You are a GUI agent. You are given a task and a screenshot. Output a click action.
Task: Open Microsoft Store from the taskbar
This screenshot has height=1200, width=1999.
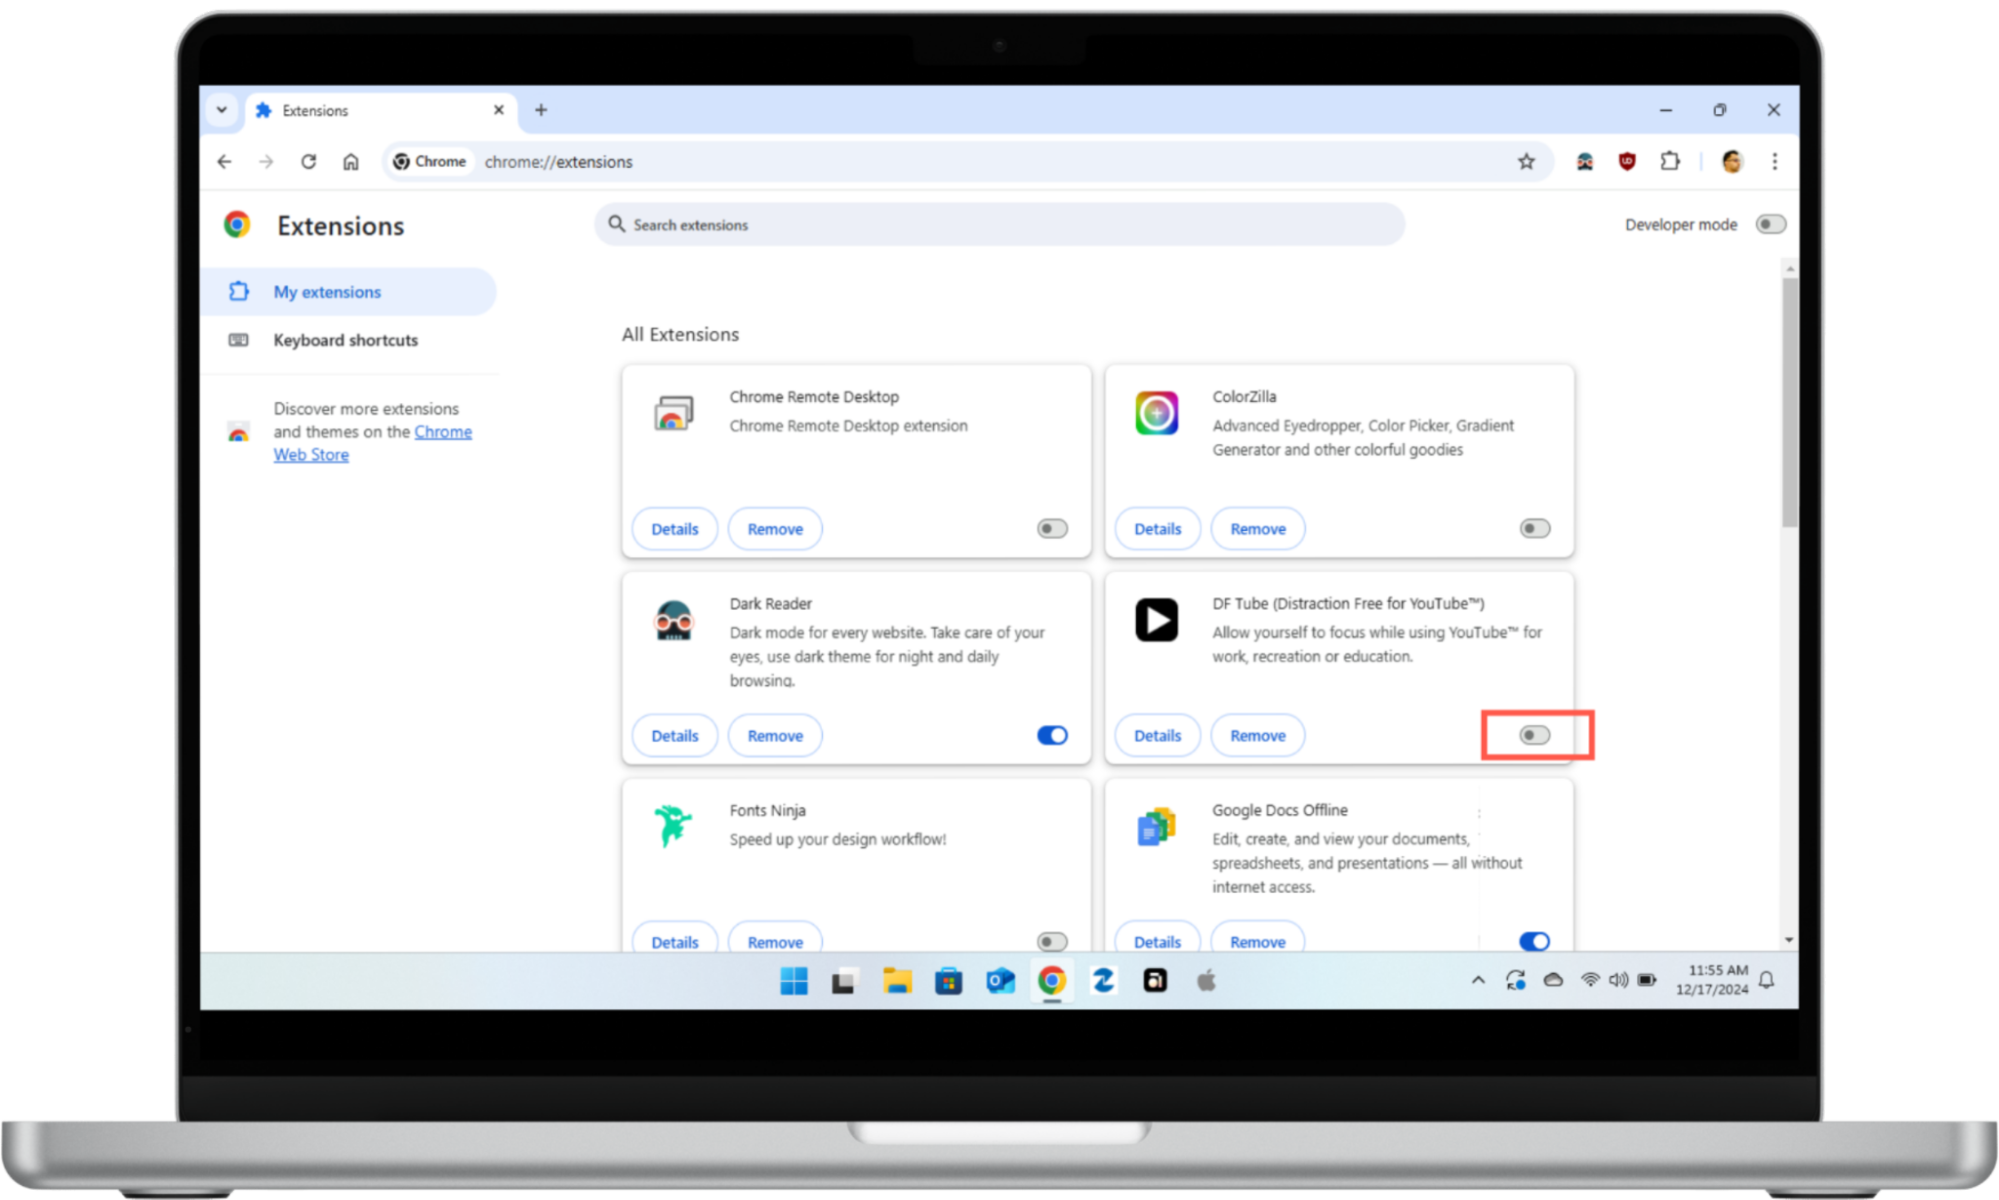[x=948, y=981]
